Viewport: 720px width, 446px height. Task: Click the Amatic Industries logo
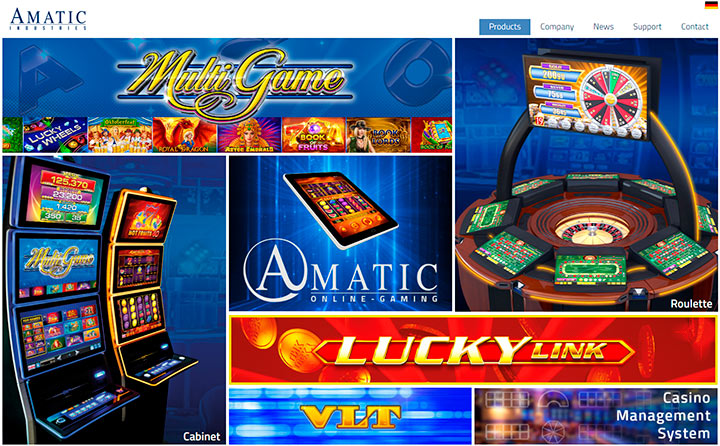click(48, 19)
